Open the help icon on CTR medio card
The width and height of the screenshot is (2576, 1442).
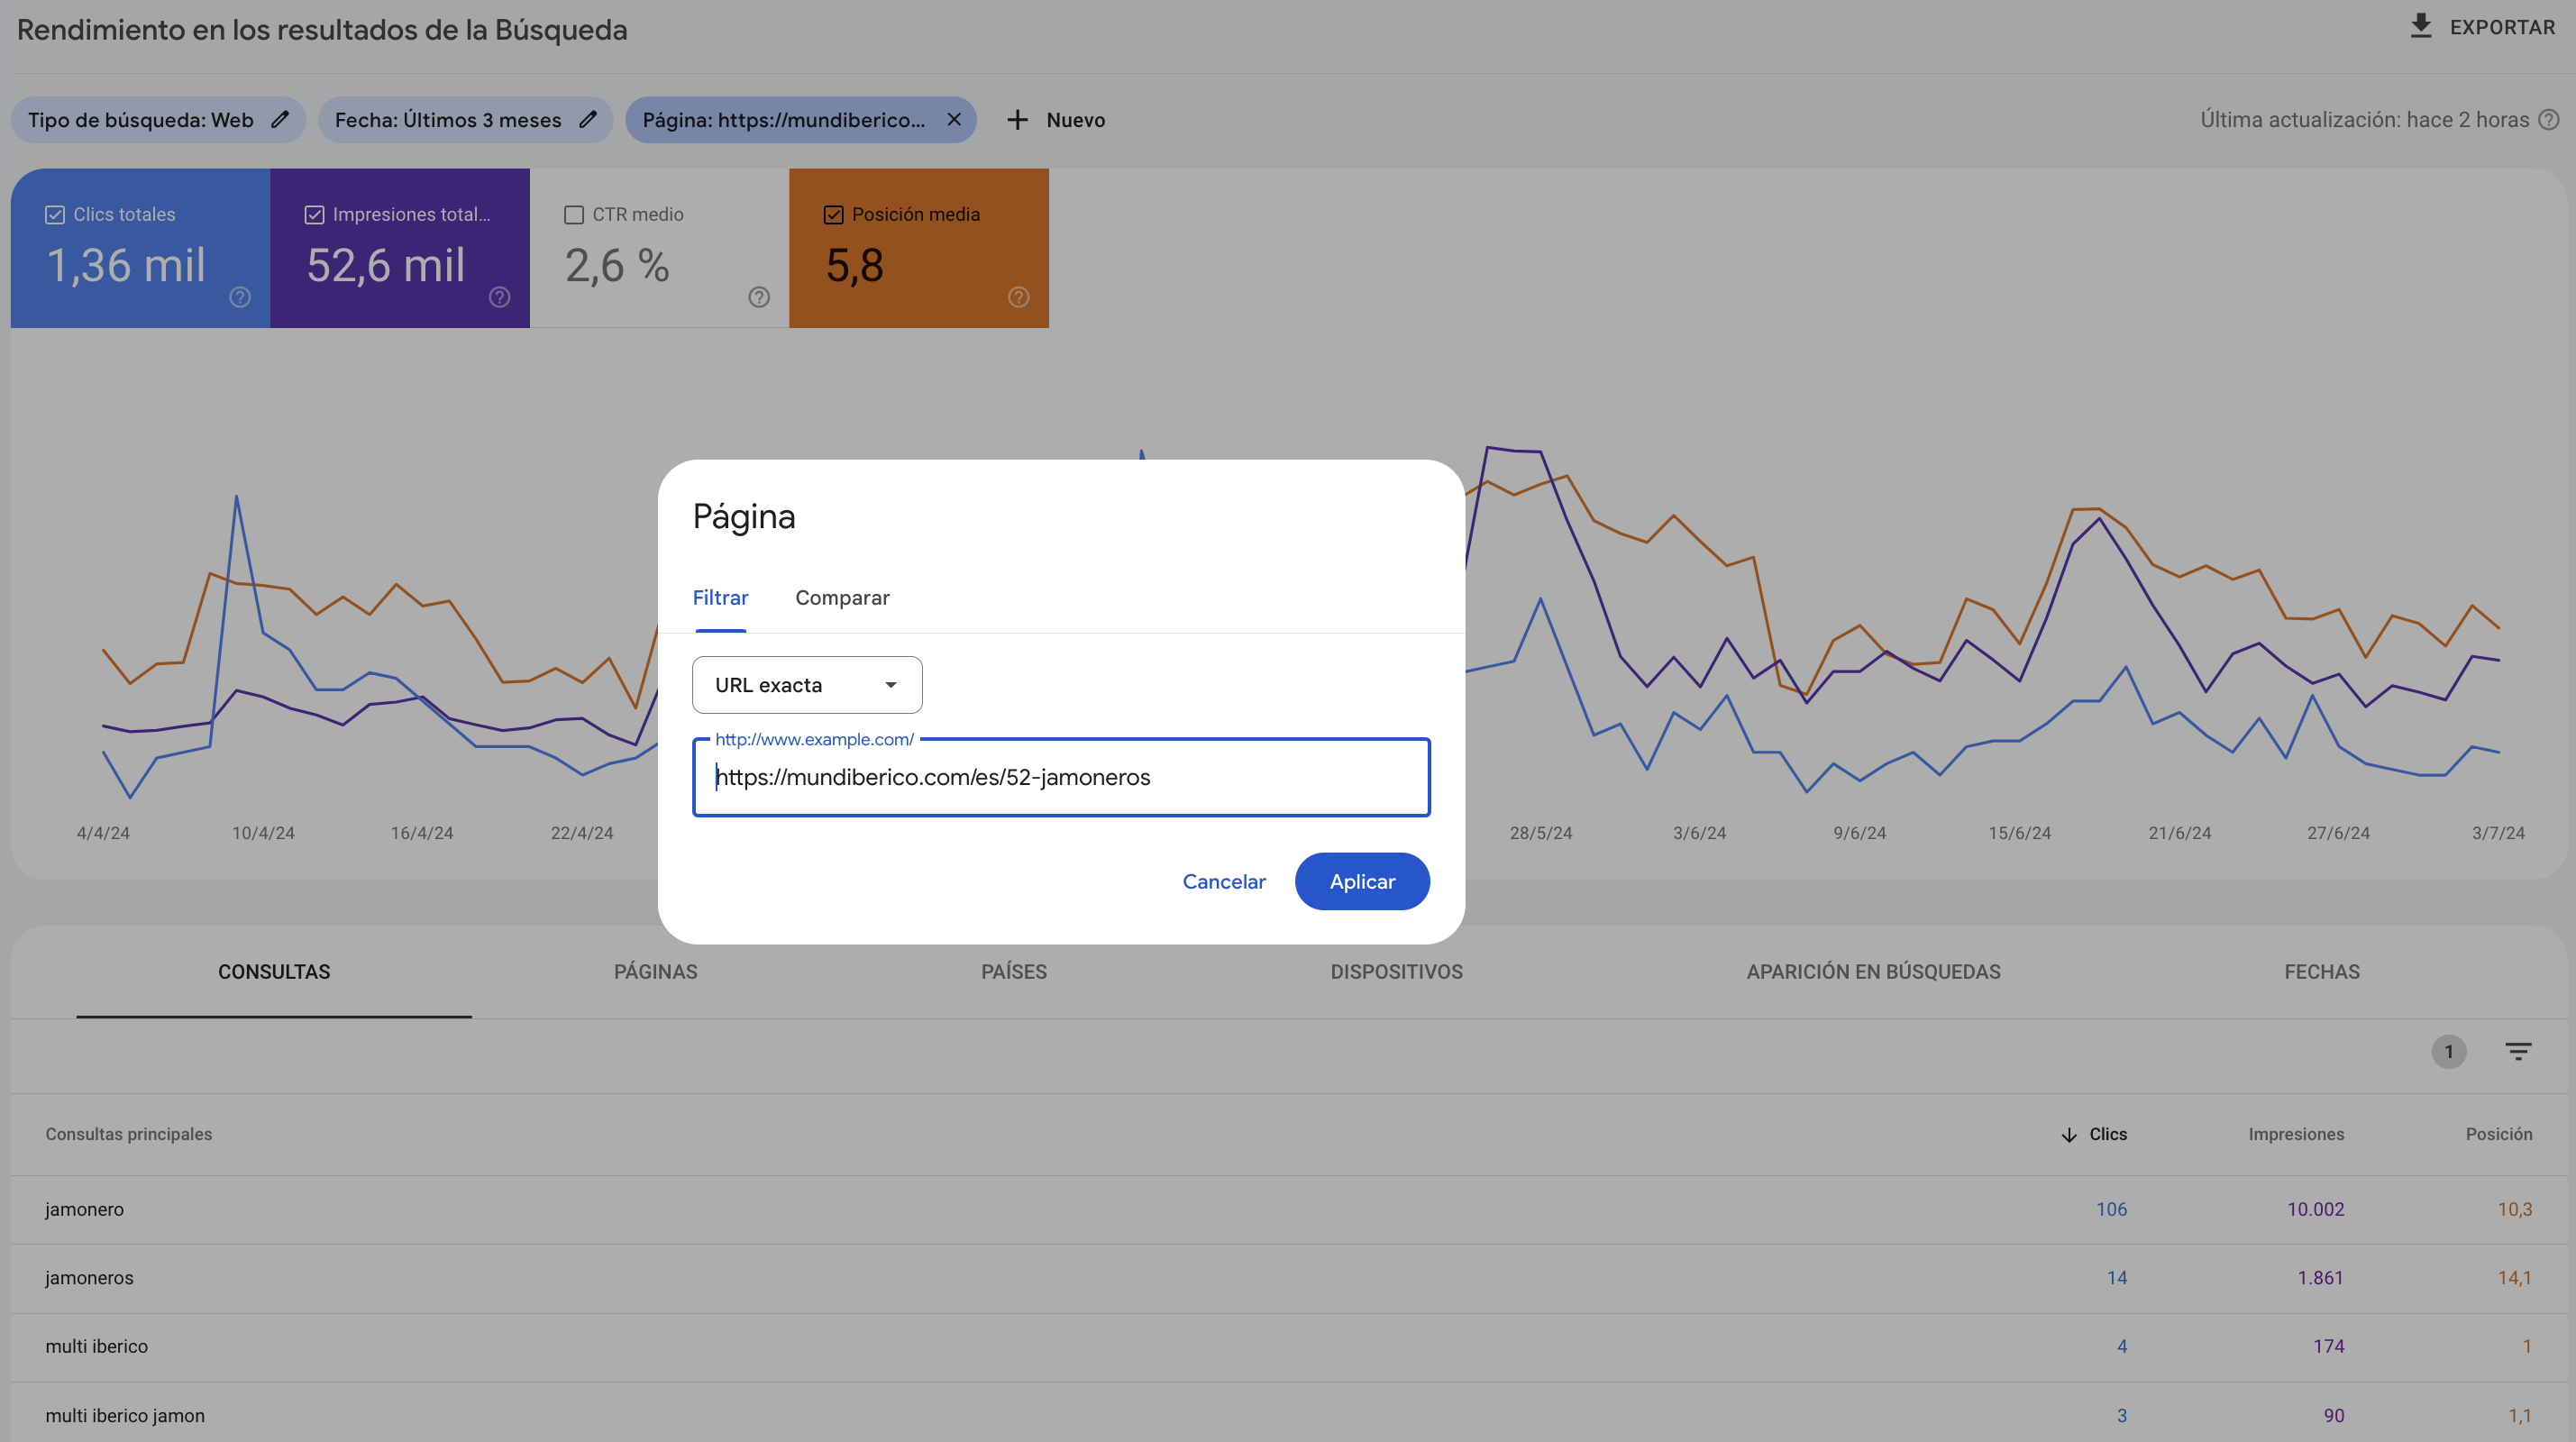pos(758,296)
